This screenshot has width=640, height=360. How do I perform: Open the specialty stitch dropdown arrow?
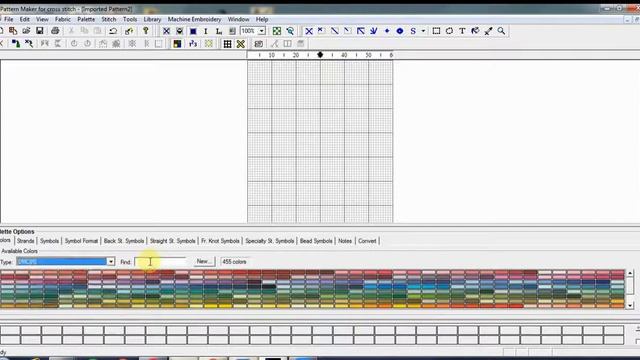click(423, 31)
